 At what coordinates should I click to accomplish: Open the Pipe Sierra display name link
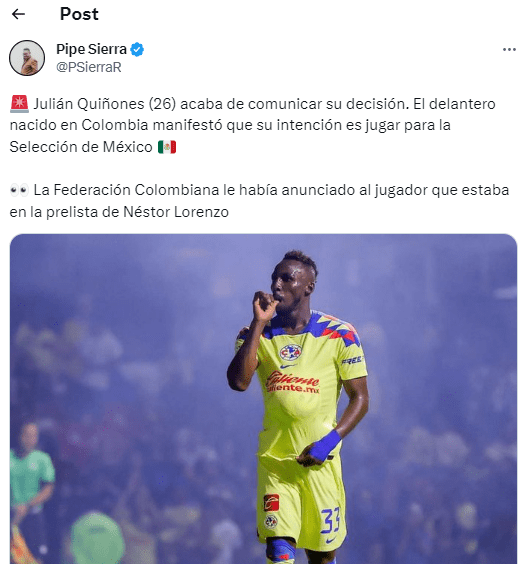click(91, 49)
